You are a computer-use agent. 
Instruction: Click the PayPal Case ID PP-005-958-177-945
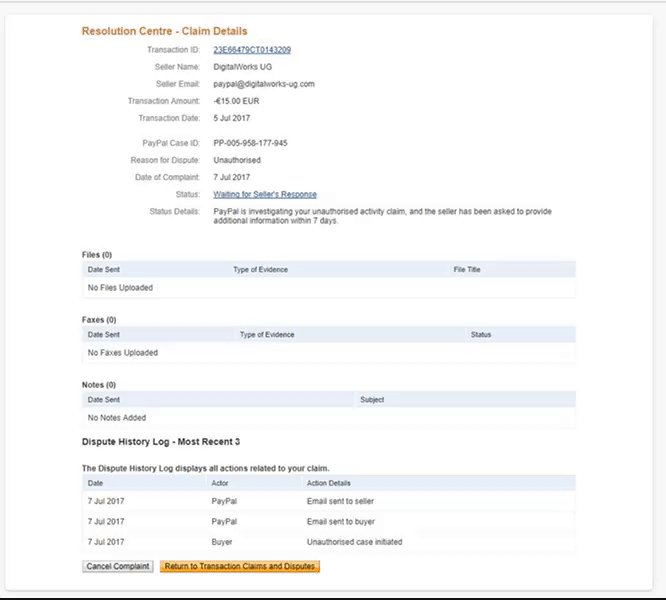[x=250, y=143]
